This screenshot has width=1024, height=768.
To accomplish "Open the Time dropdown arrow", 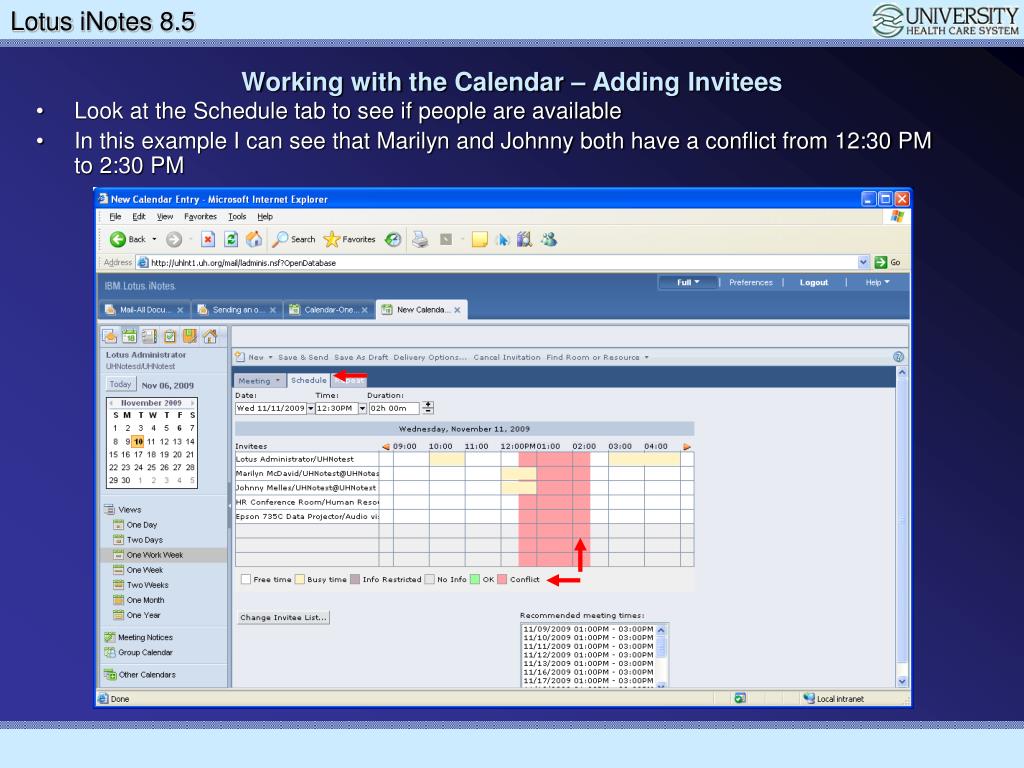I will click(x=362, y=408).
